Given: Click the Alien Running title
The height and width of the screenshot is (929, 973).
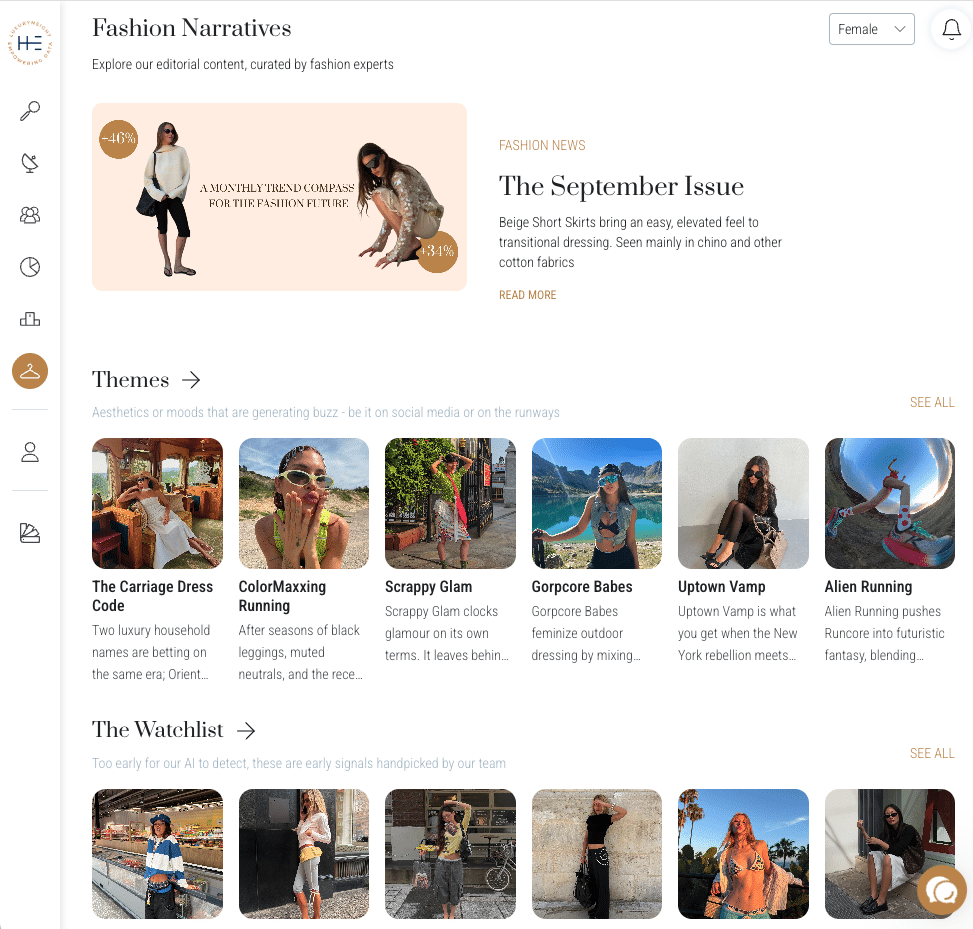Looking at the screenshot, I should coord(868,586).
